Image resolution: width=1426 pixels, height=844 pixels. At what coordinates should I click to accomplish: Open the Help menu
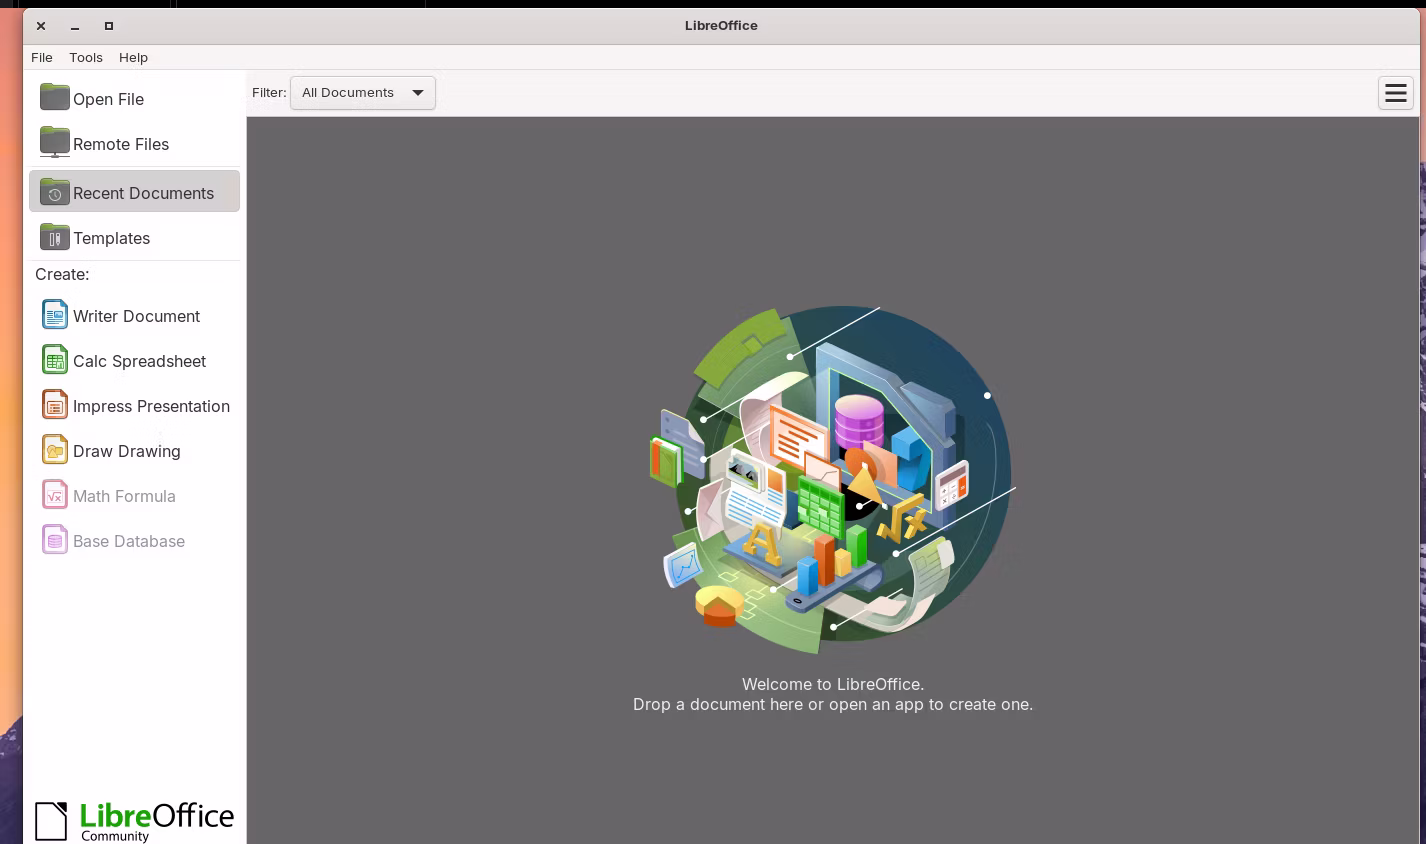coord(133,57)
